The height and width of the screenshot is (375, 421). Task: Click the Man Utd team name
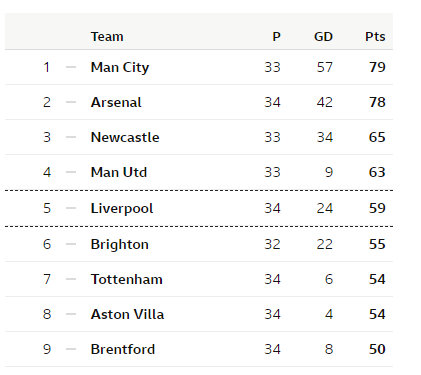click(x=119, y=172)
